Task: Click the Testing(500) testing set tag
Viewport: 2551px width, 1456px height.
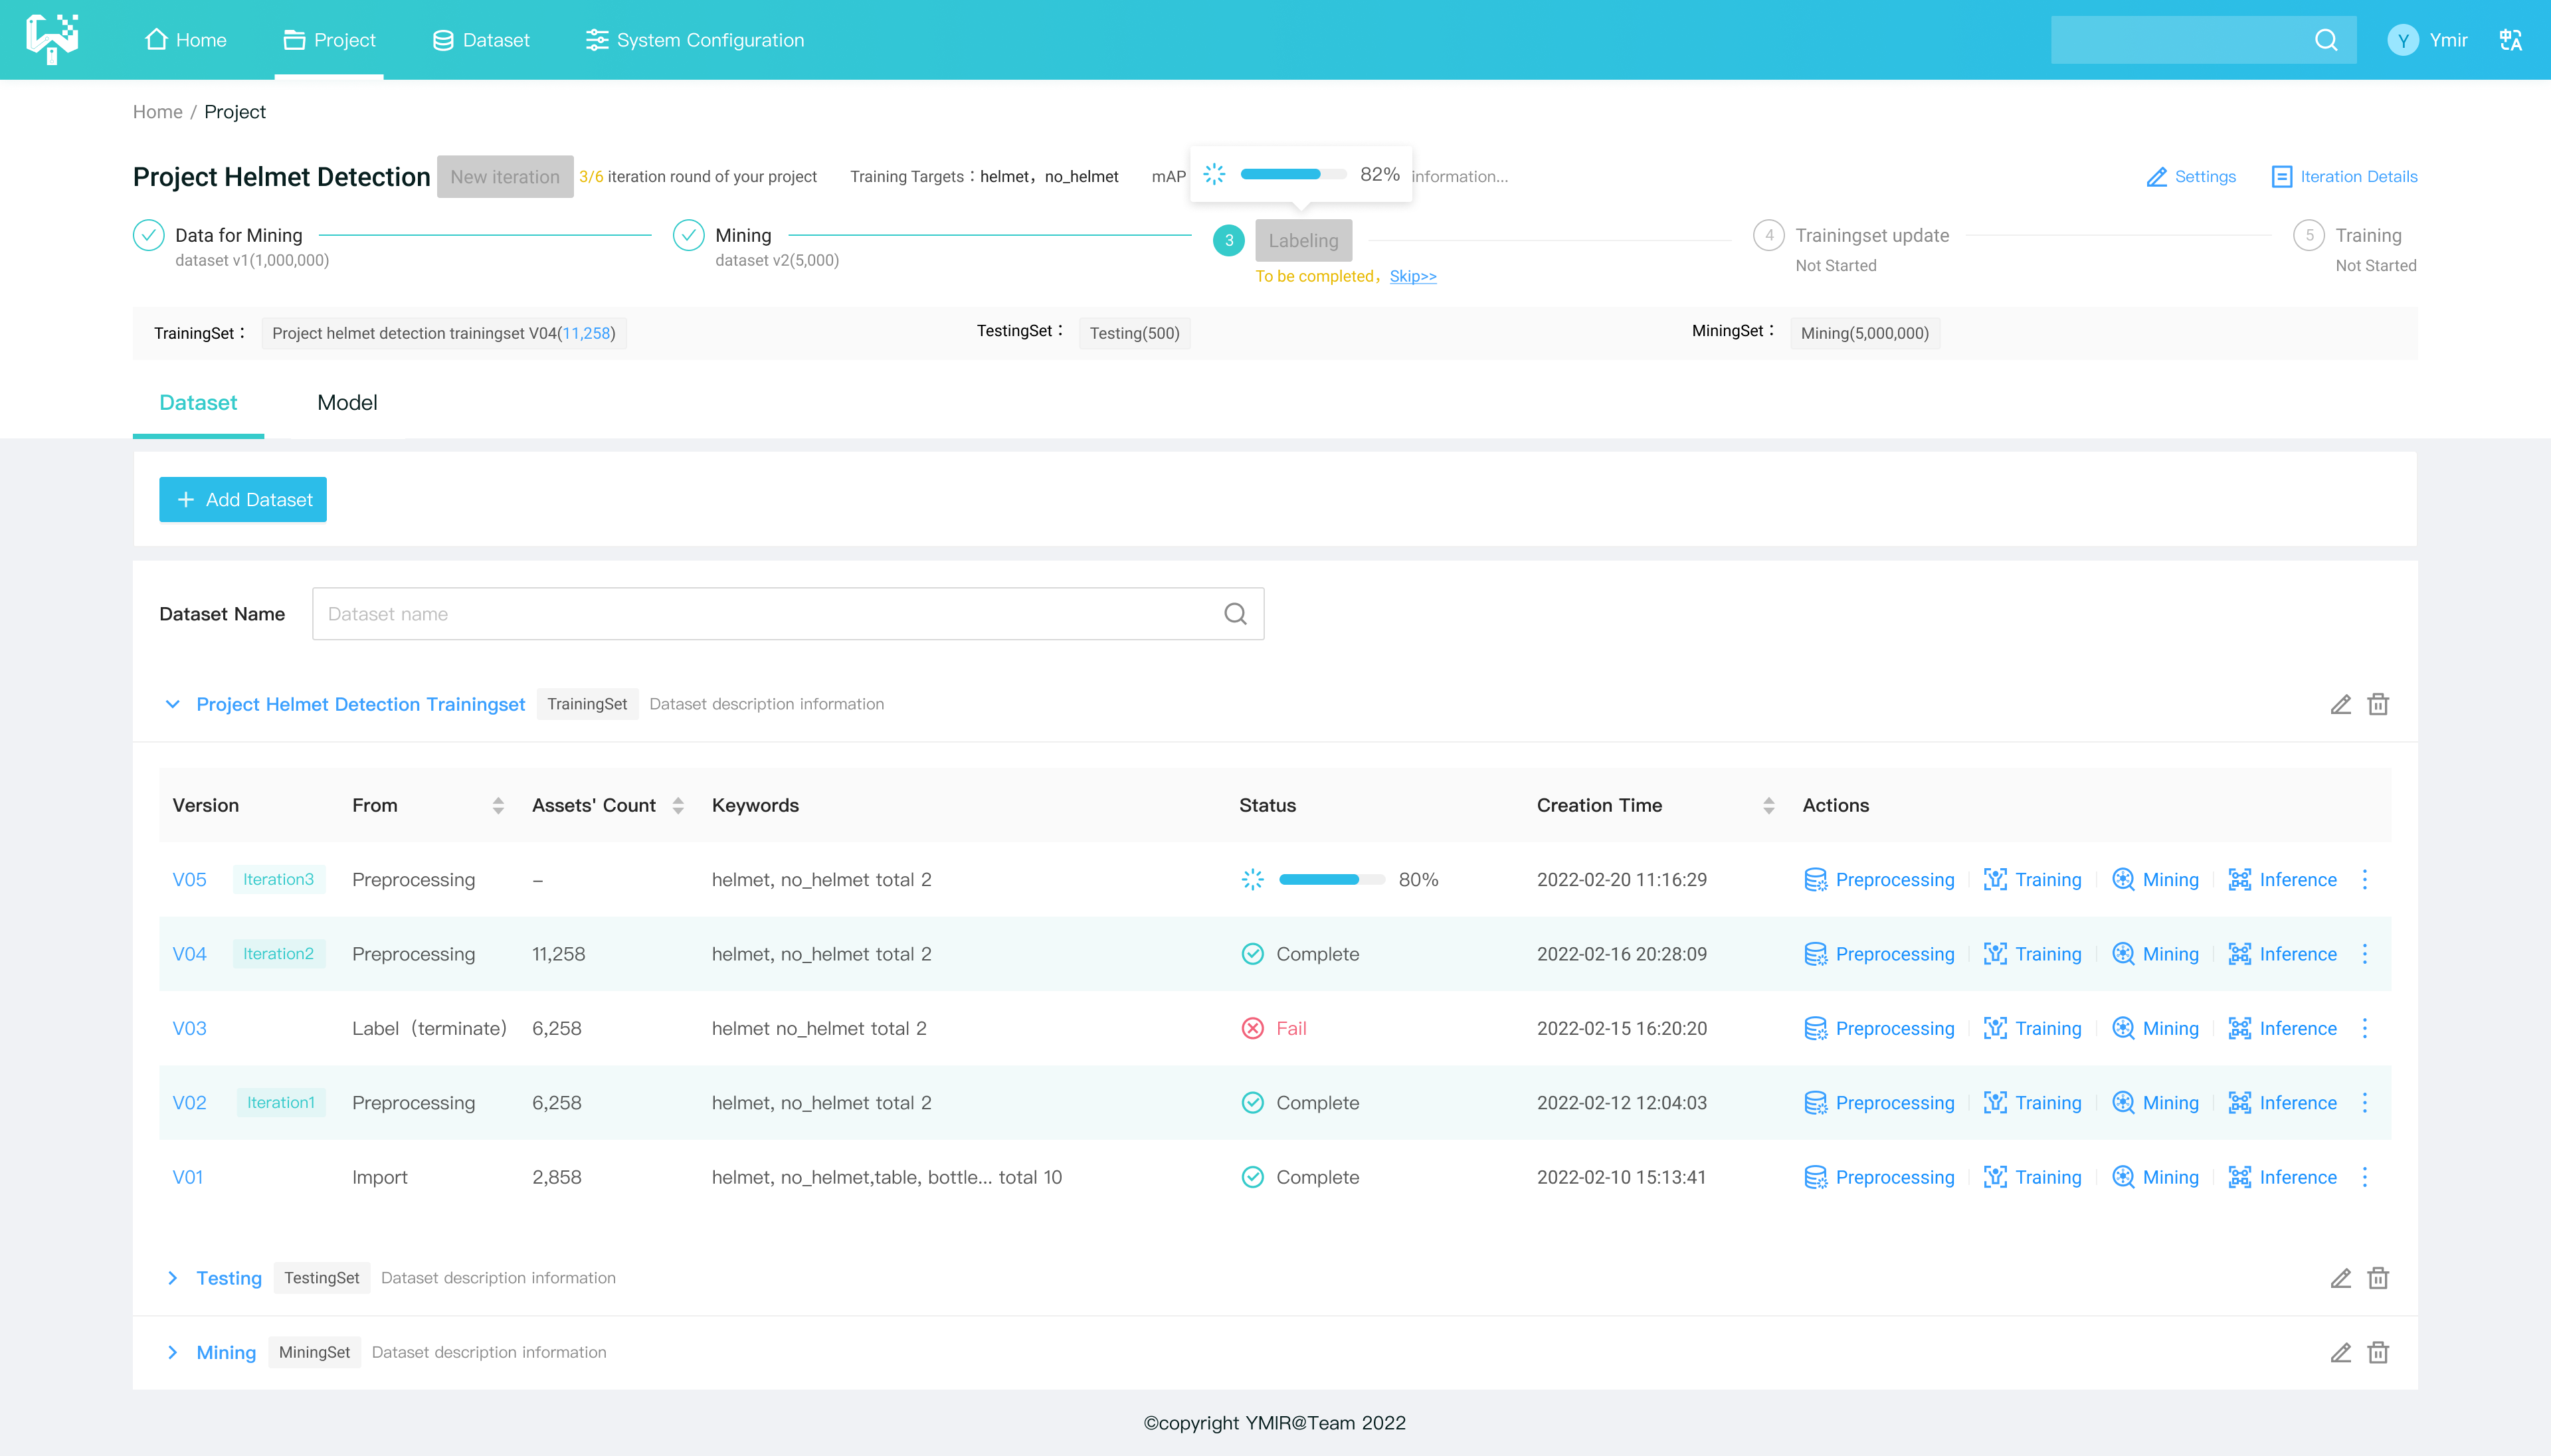Action: pos(1134,333)
